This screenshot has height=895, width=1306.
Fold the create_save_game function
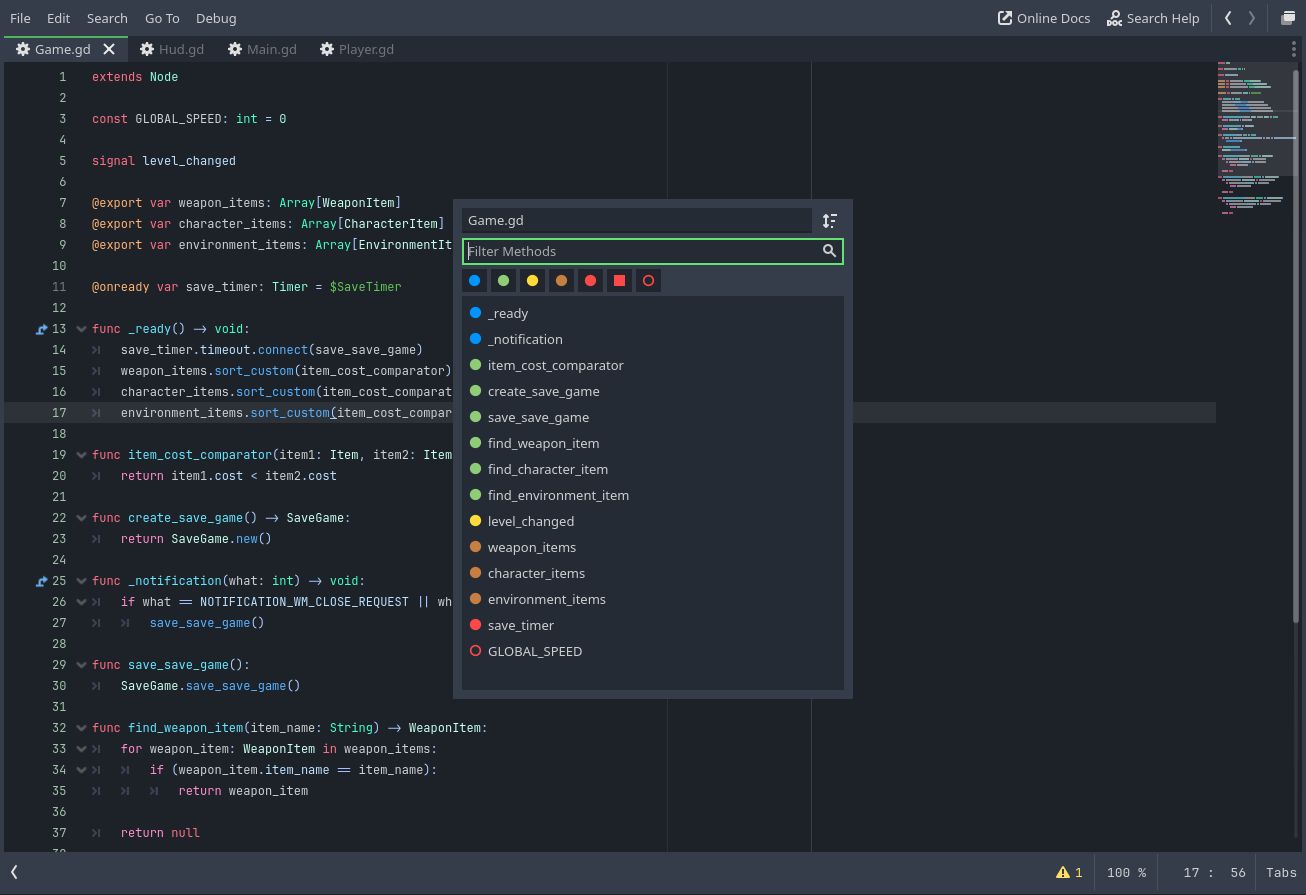click(81, 518)
